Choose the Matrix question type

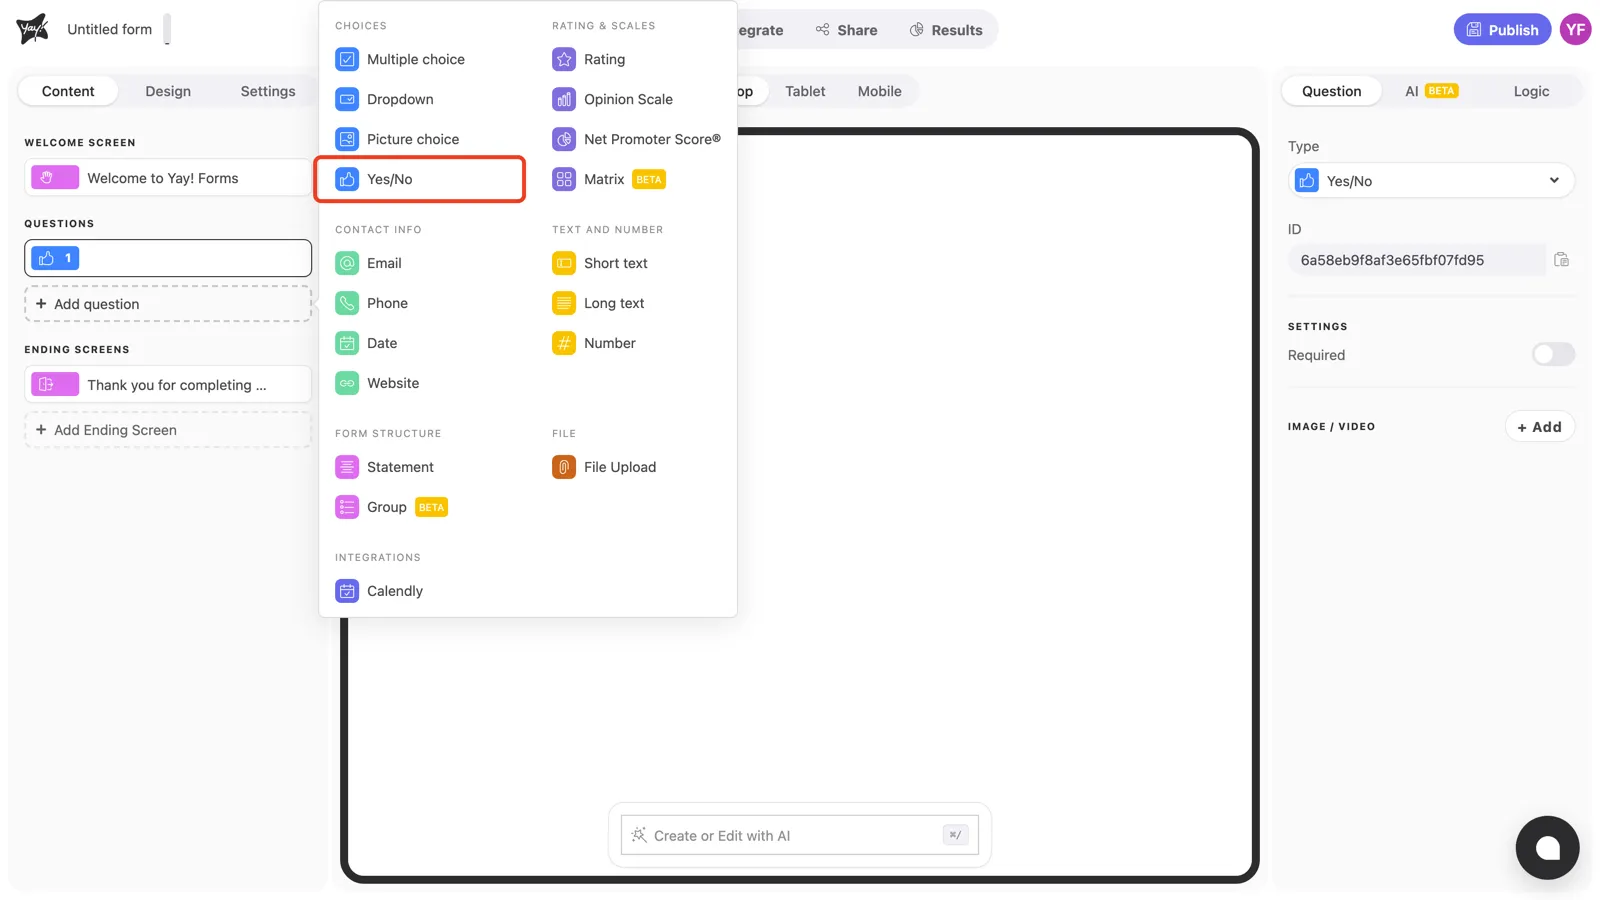click(609, 179)
